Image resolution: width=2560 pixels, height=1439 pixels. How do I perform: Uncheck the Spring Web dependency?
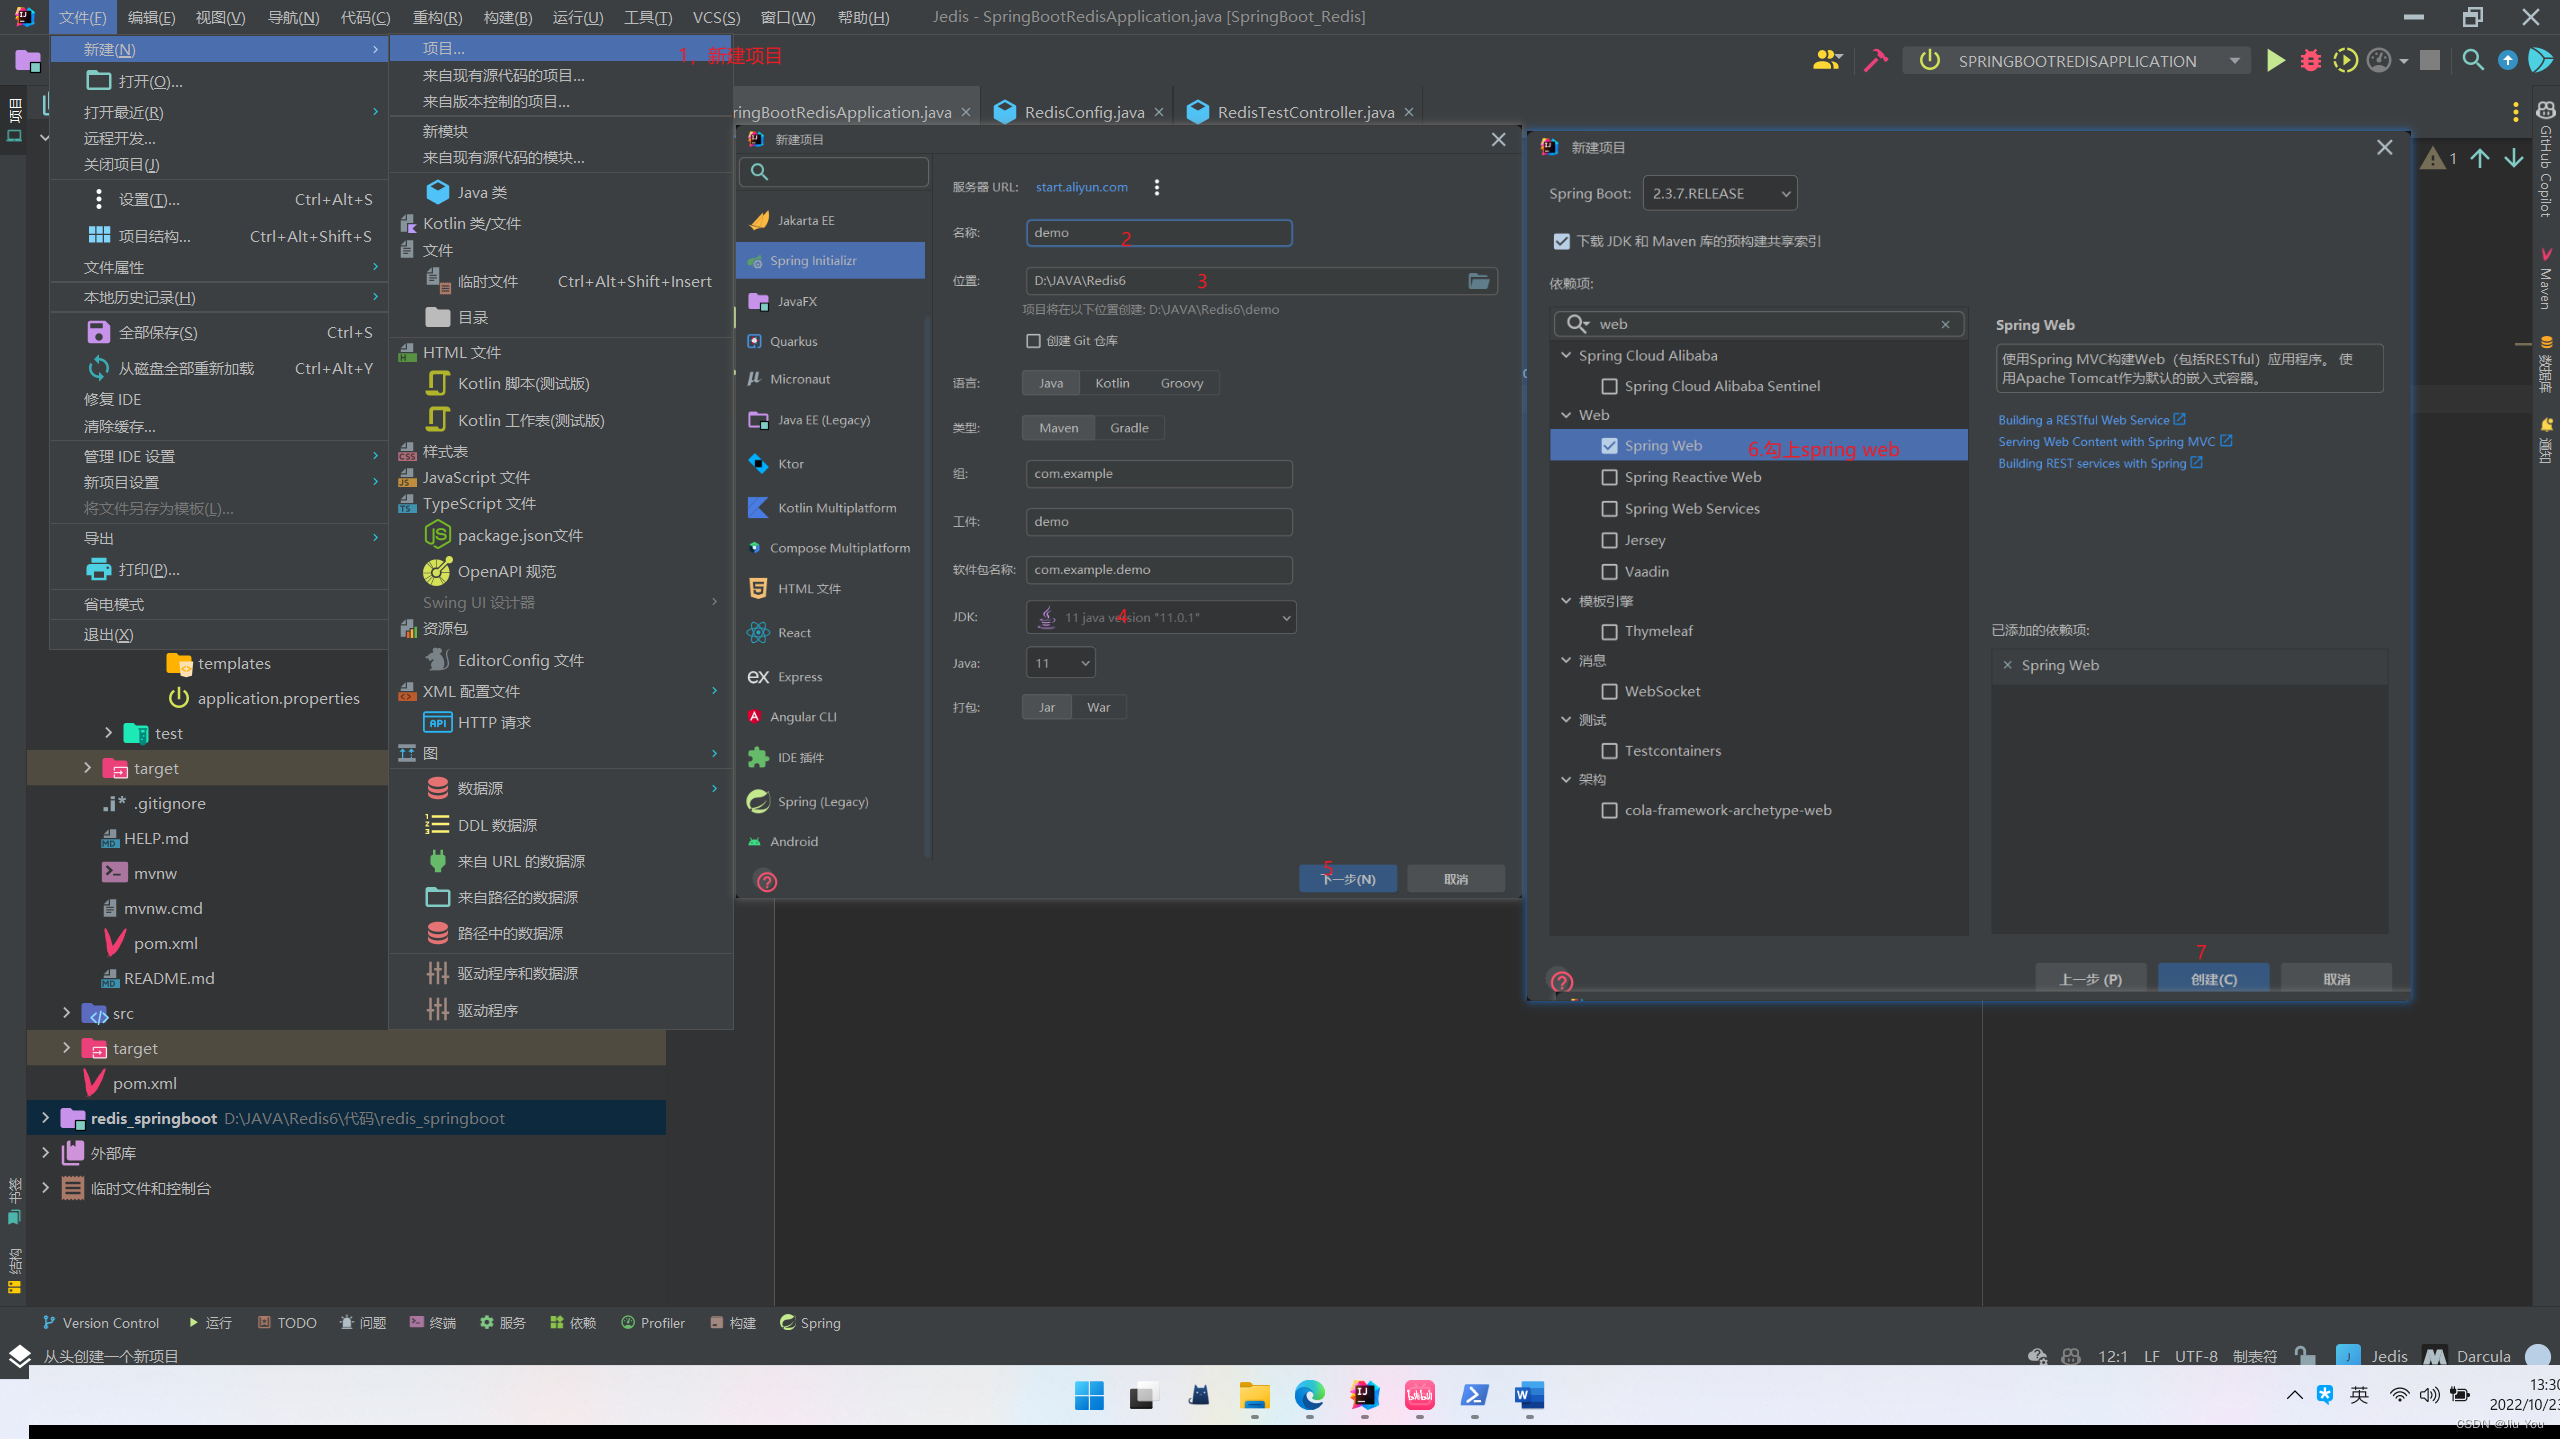pyautogui.click(x=1609, y=446)
